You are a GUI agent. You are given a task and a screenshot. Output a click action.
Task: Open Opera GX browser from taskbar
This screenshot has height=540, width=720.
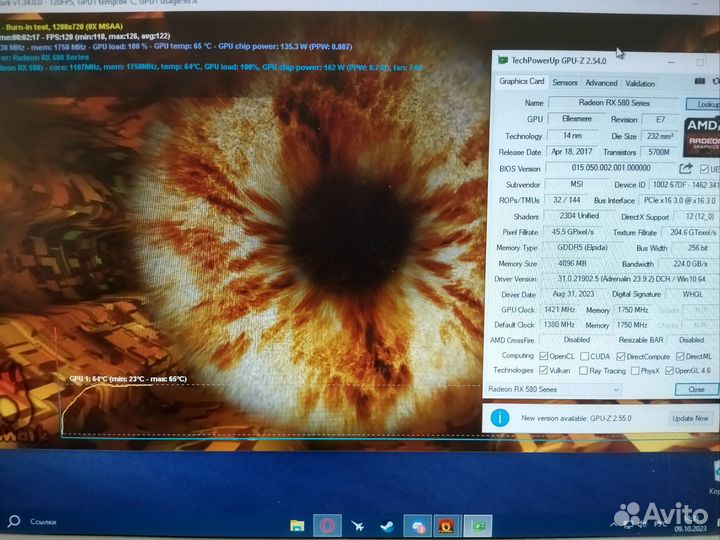(326, 524)
